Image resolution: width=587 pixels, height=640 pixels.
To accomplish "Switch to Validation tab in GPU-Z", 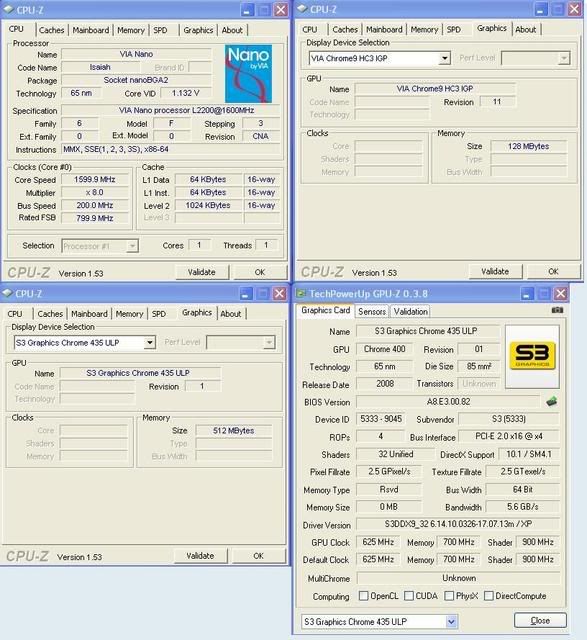I will coord(411,311).
